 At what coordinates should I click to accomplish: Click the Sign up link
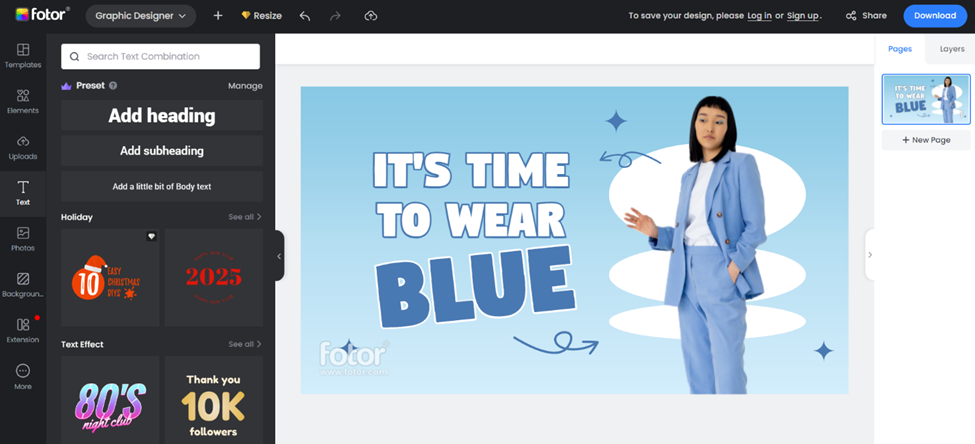(803, 16)
